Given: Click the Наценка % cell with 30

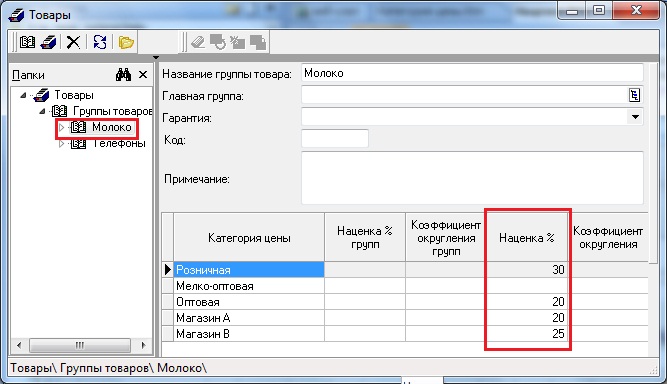Looking at the screenshot, I should click(x=527, y=270).
